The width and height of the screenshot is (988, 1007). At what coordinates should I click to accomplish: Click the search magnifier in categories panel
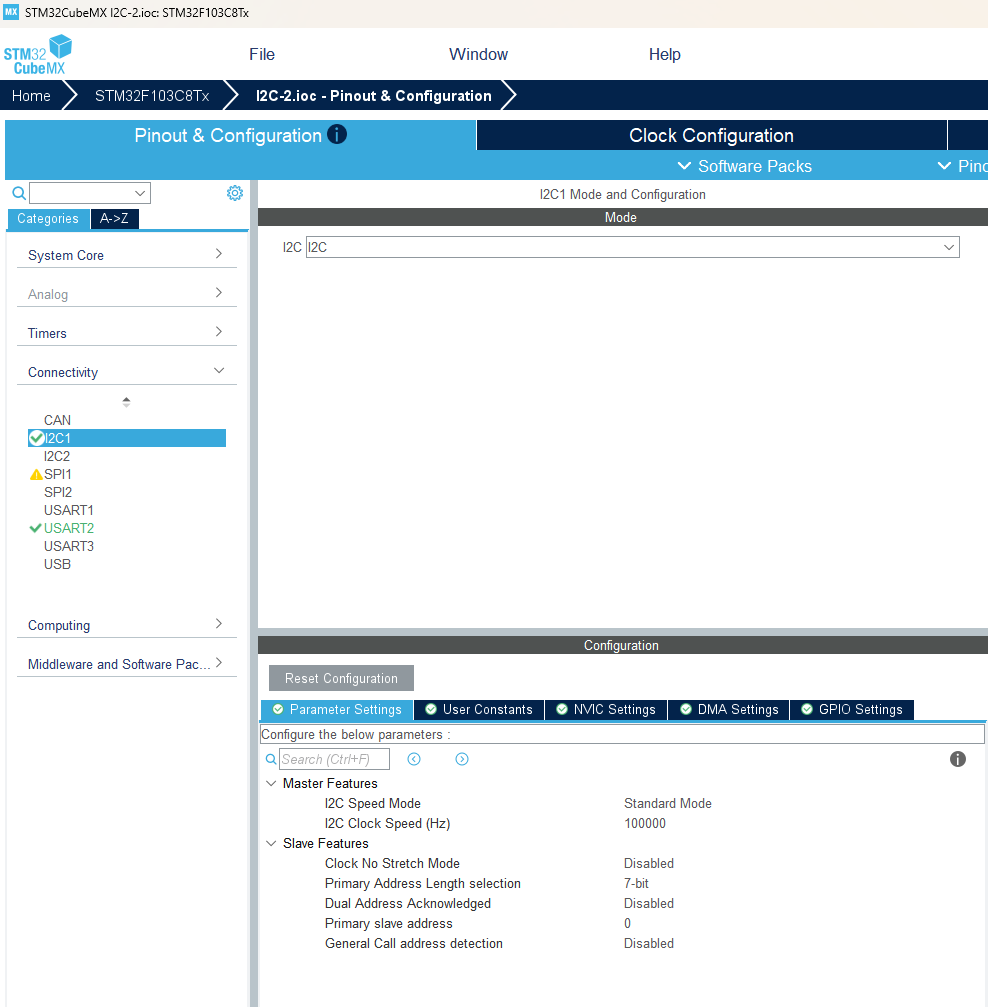(19, 193)
